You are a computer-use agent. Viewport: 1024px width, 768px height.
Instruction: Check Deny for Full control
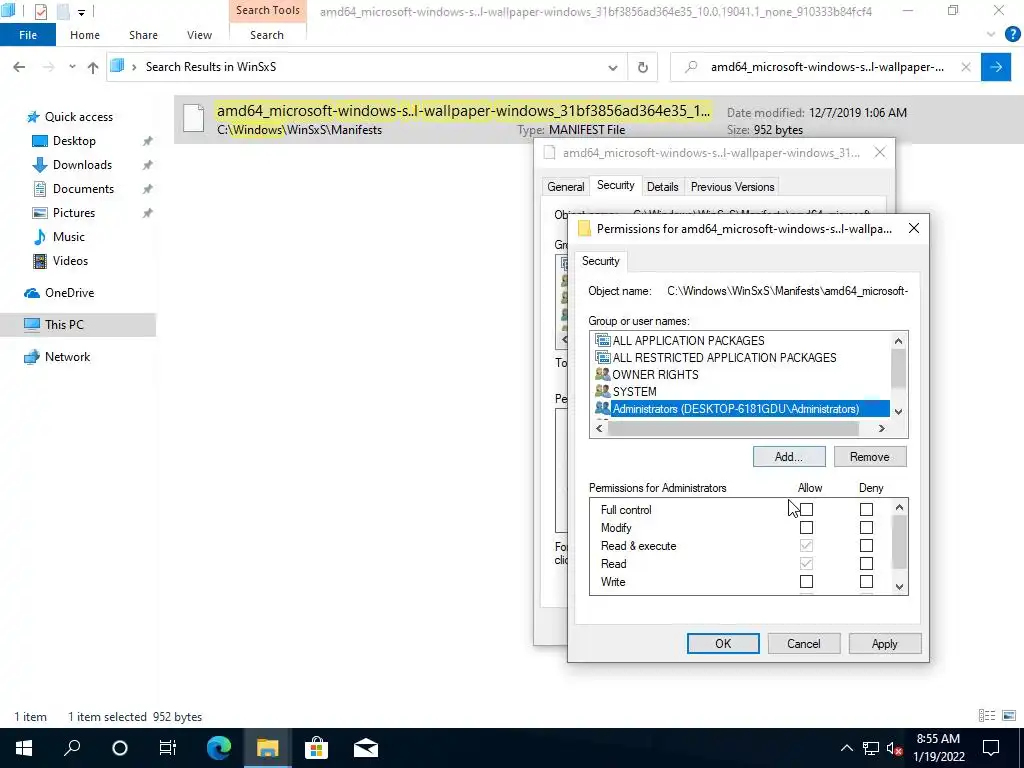point(866,509)
